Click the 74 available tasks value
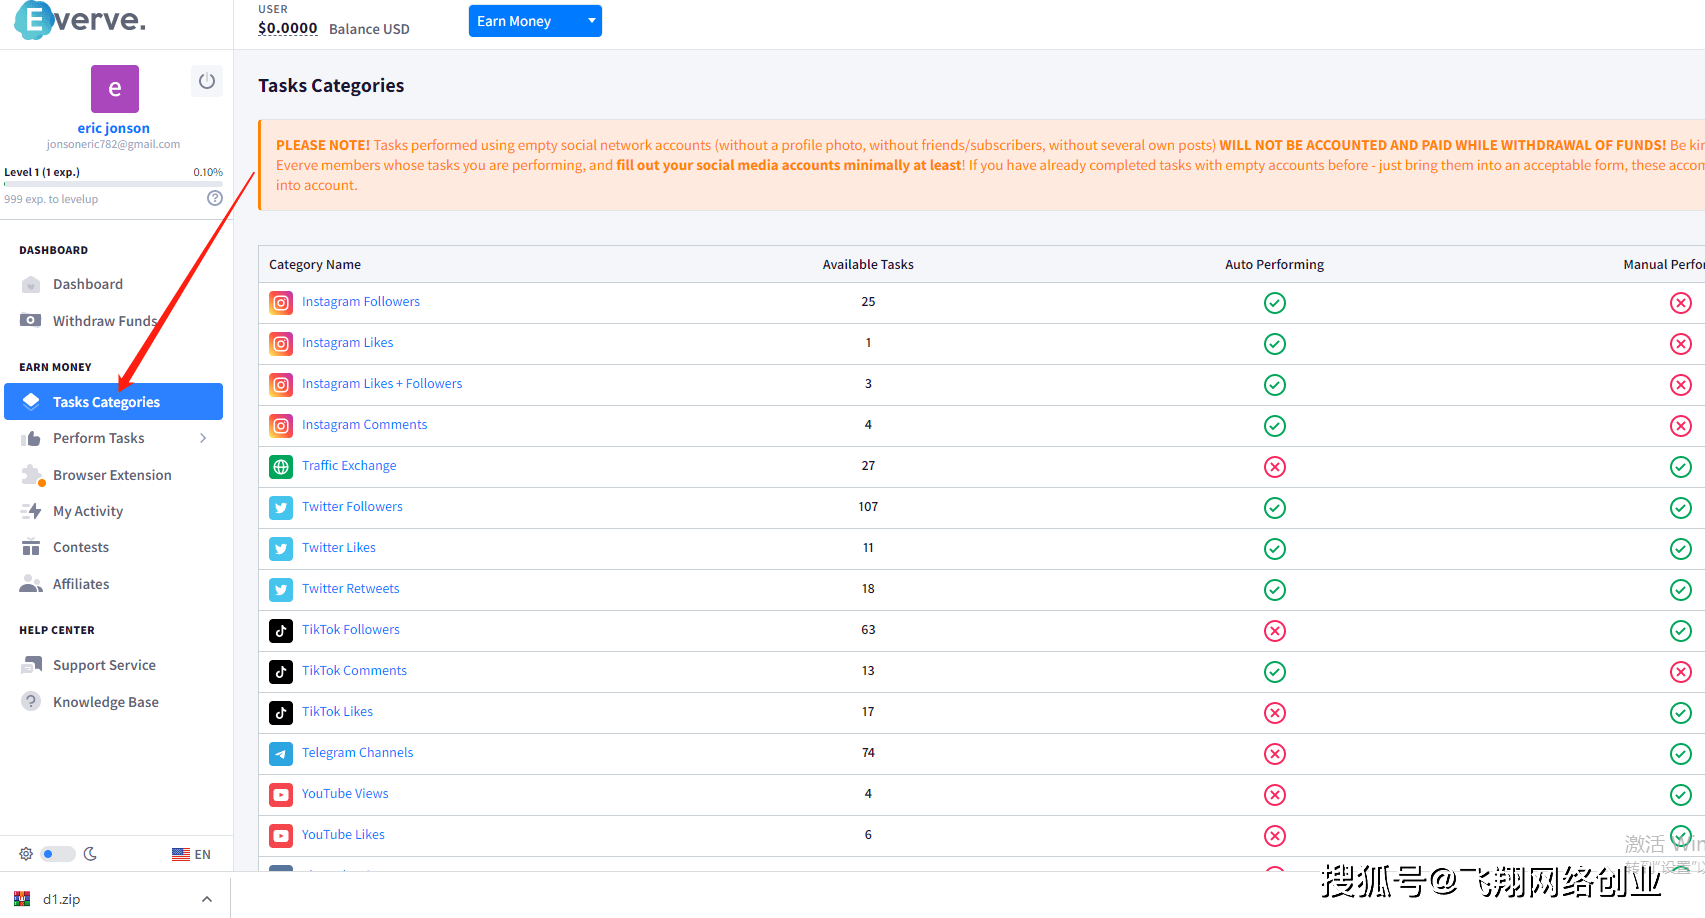 [868, 753]
